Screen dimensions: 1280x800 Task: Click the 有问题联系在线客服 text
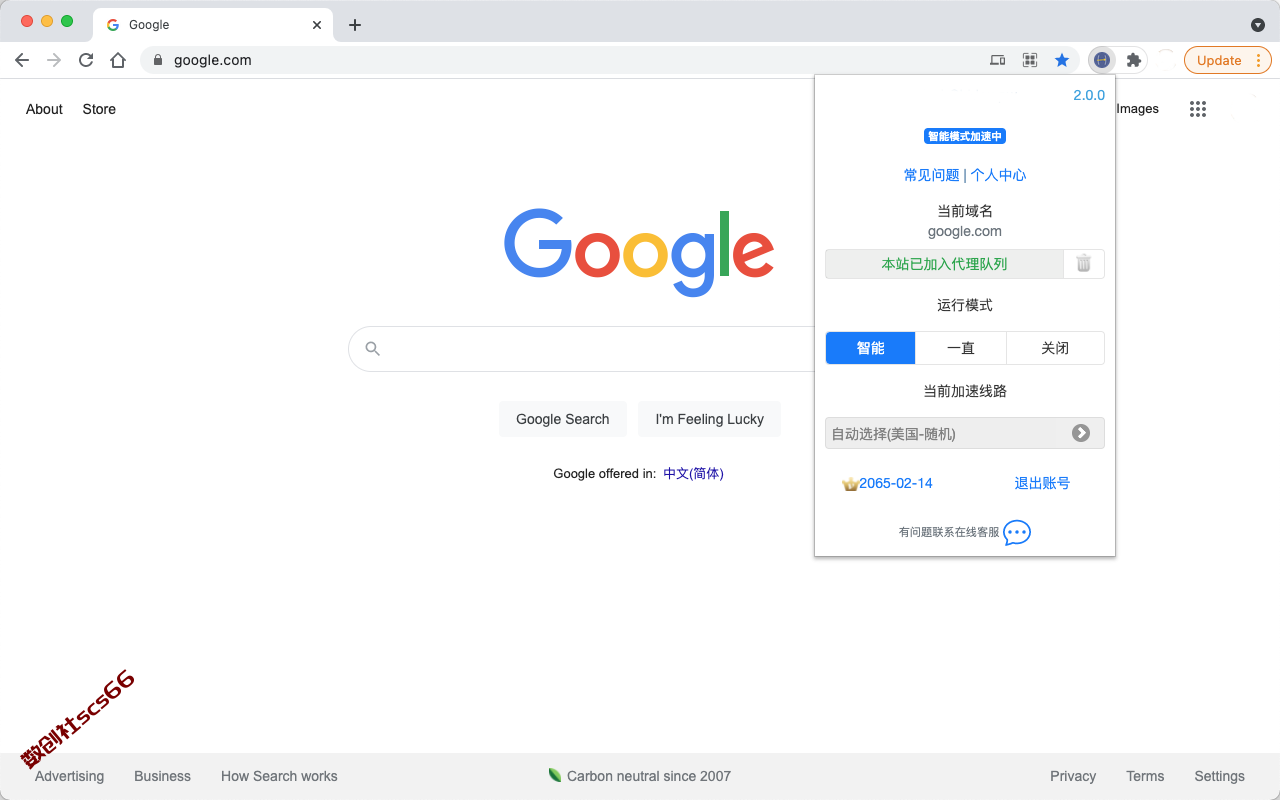(x=949, y=532)
